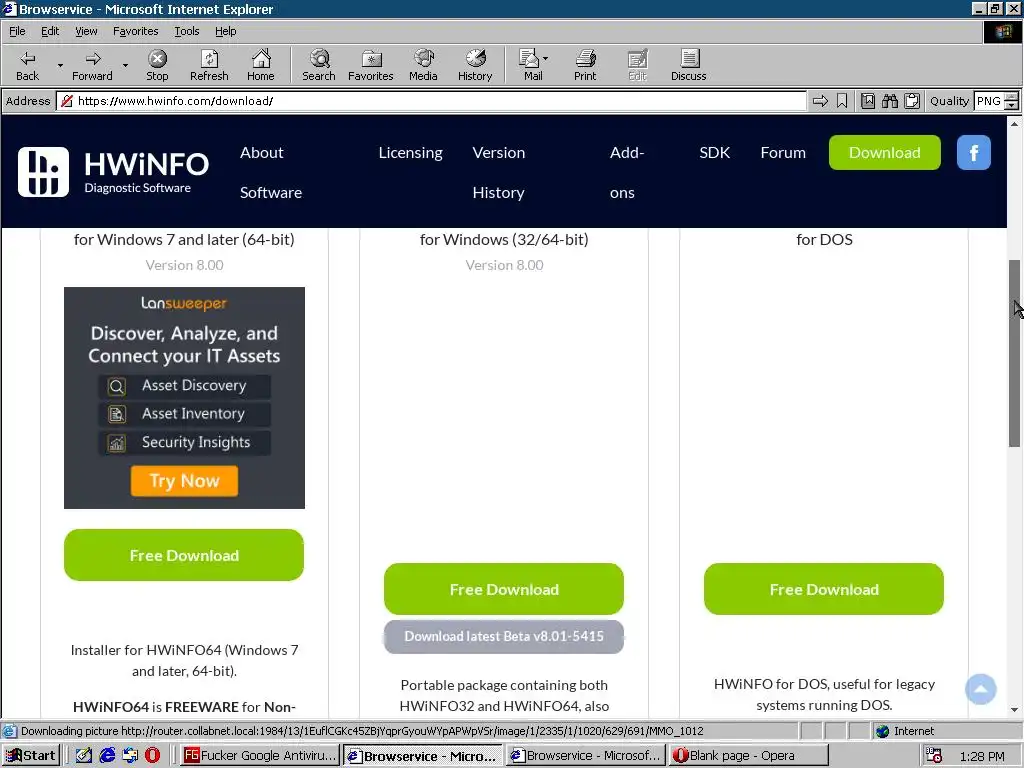Open the Mail button dropdown arrow
This screenshot has width=1024, height=768.
545,59
